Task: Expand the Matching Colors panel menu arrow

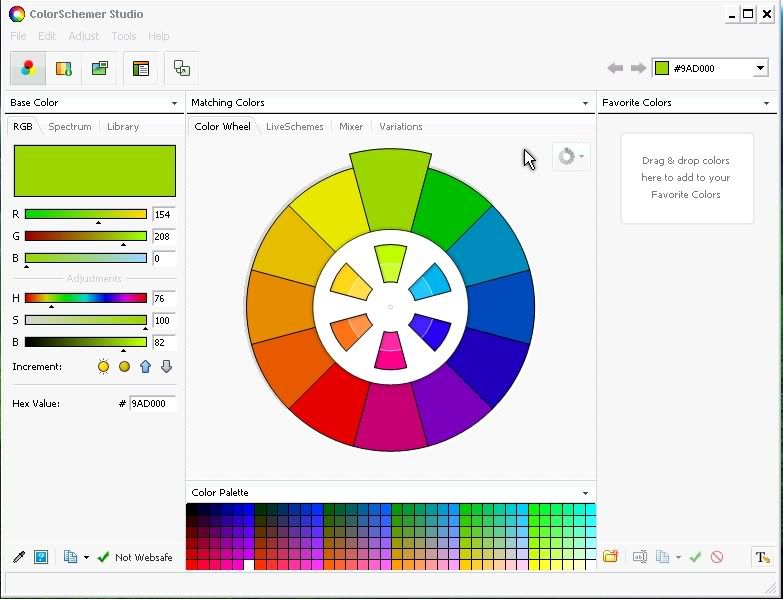Action: coord(585,103)
